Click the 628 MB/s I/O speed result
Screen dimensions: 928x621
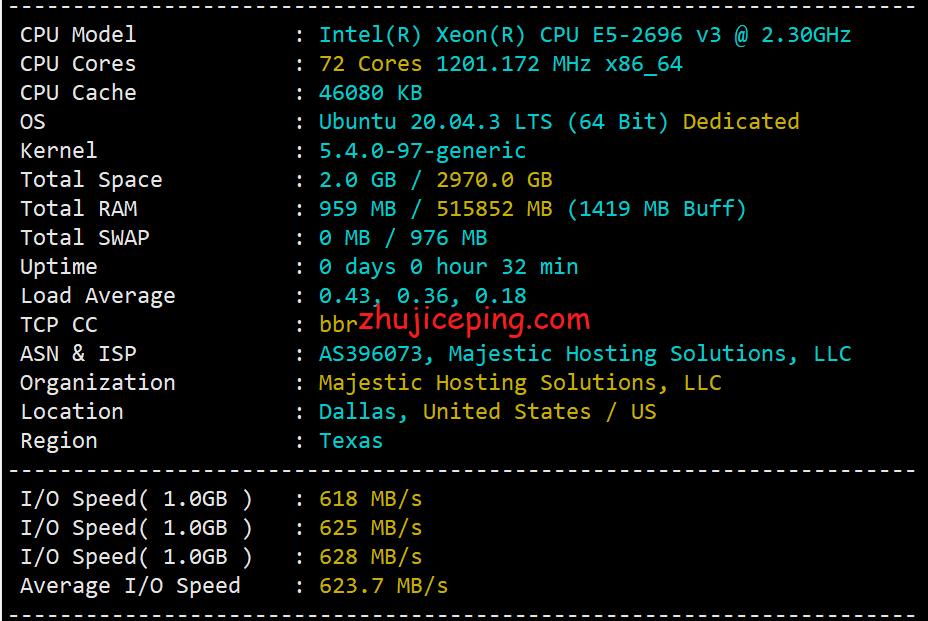coord(370,557)
